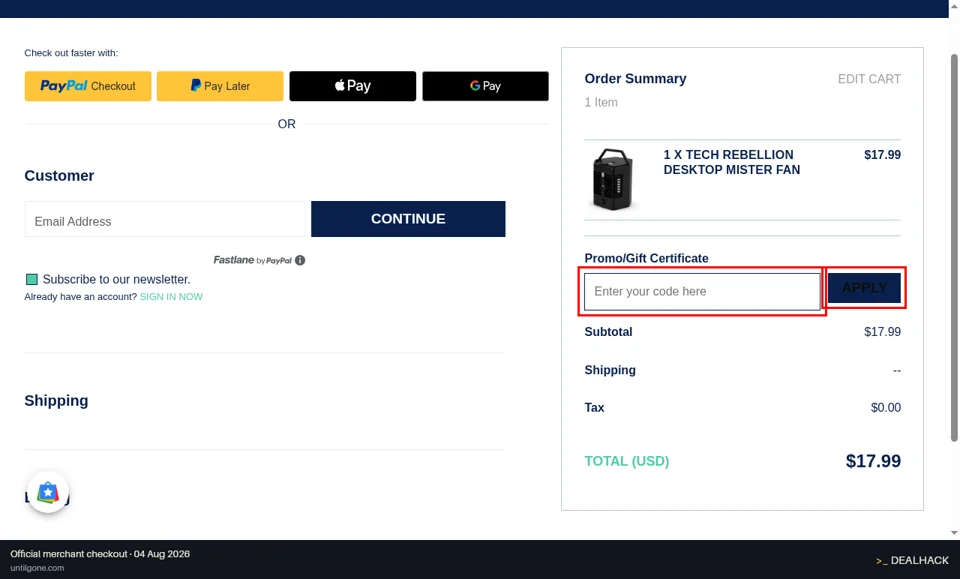
Task: Open the EDIT CART link
Action: pyautogui.click(x=869, y=79)
